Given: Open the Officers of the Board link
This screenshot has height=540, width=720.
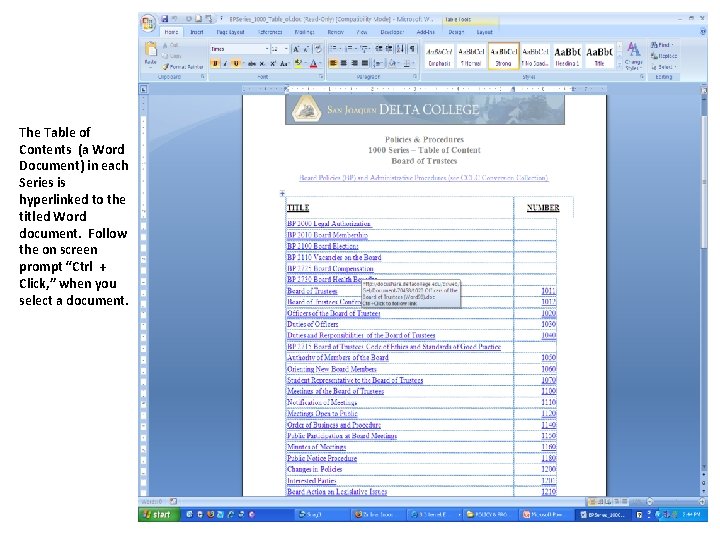Looking at the screenshot, I should pyautogui.click(x=334, y=313).
